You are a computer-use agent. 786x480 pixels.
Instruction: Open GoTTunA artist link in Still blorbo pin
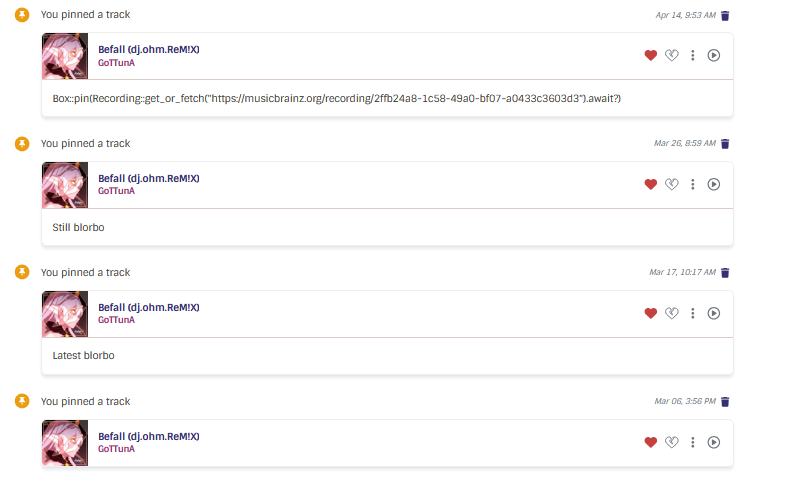coord(116,191)
